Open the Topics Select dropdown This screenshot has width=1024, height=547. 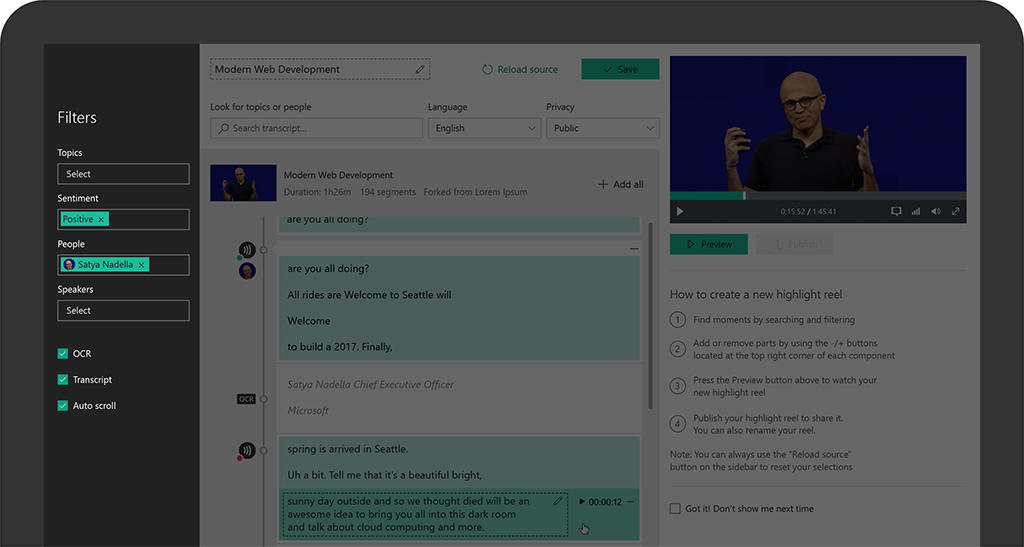pos(123,174)
